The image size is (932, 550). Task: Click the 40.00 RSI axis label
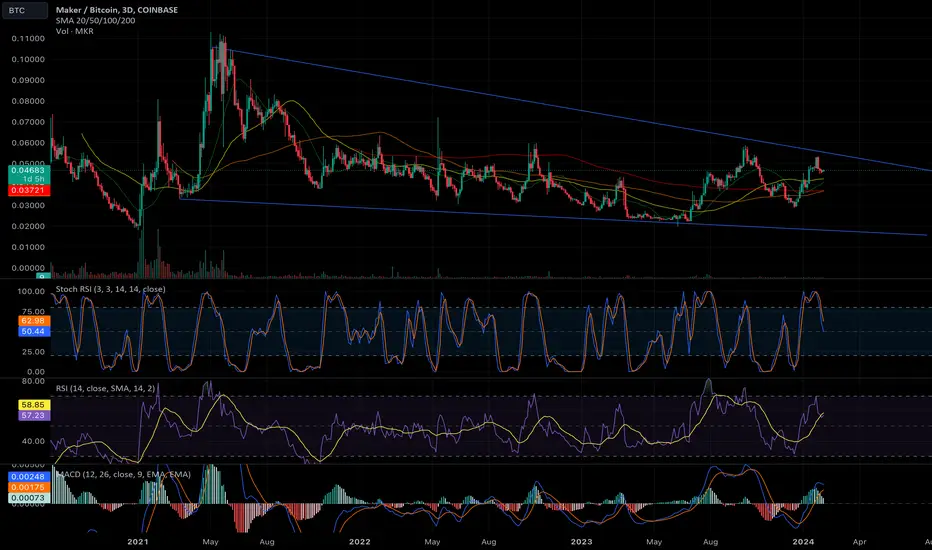33,441
